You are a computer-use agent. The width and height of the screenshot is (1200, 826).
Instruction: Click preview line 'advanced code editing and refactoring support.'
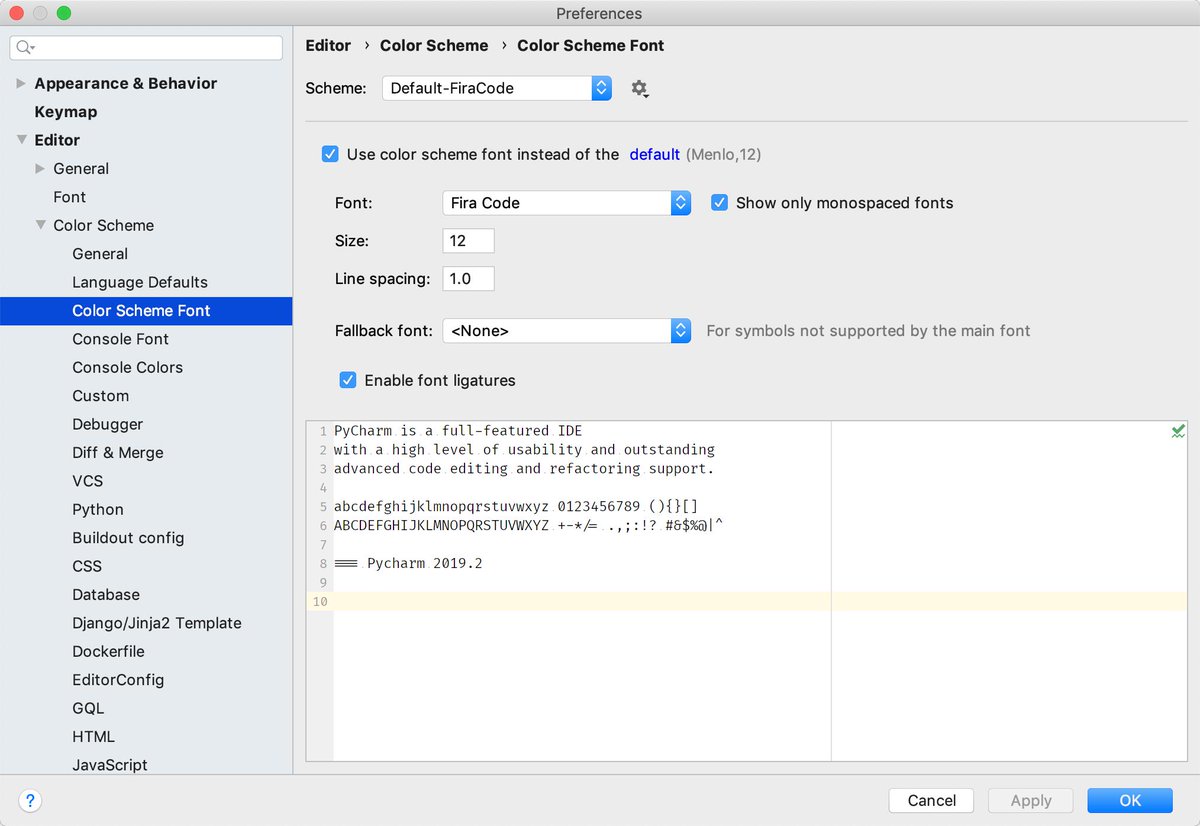(x=524, y=468)
